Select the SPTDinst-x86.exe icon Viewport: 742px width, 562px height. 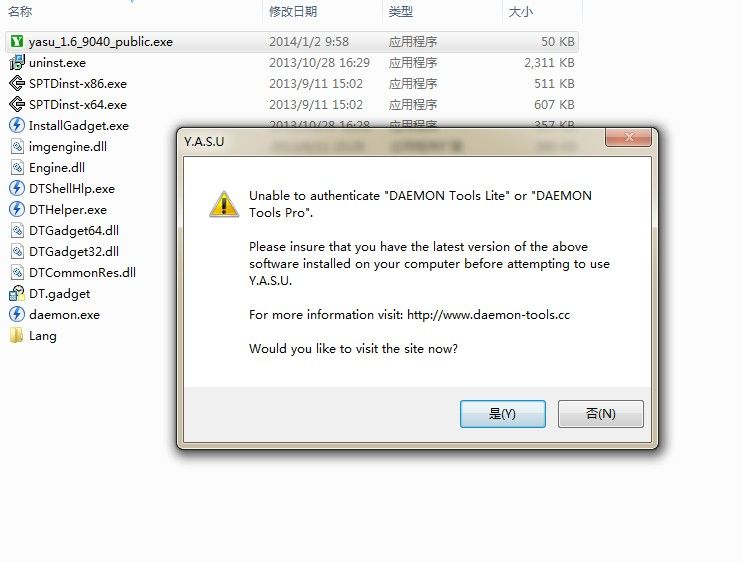17,83
